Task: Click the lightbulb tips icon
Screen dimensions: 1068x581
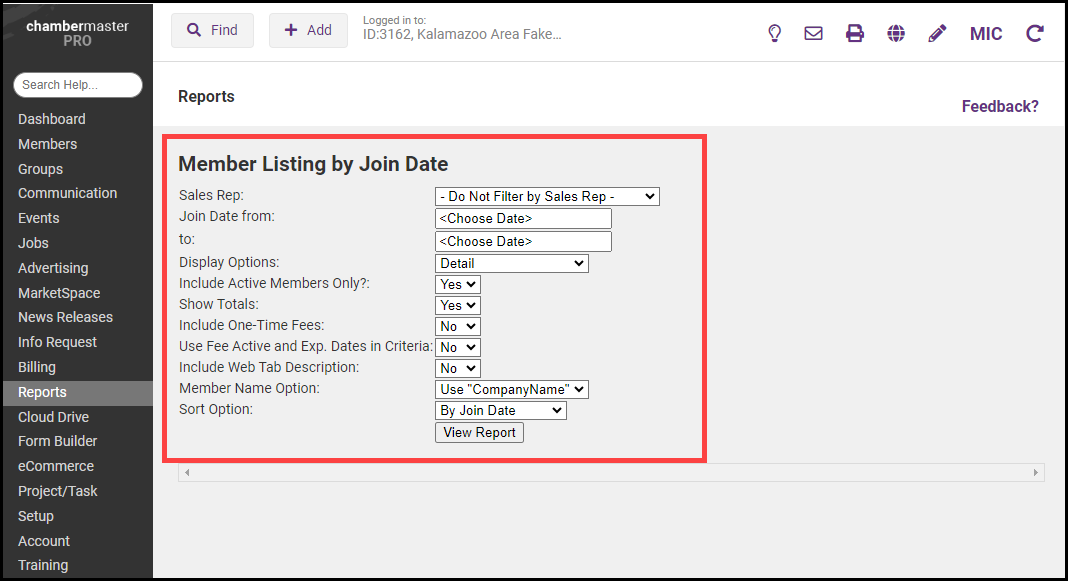Action: point(774,33)
